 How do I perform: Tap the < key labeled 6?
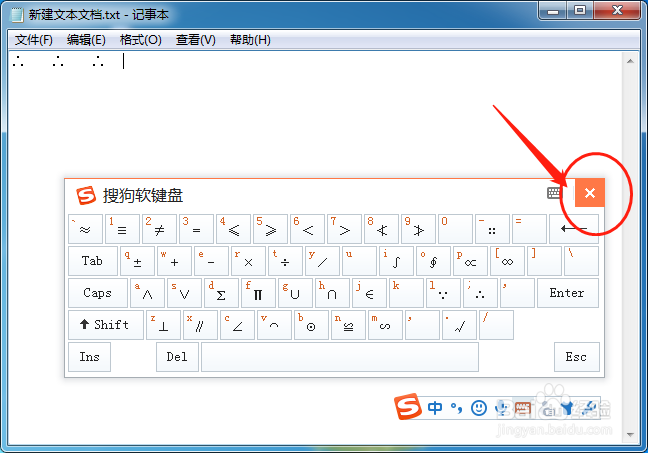[307, 229]
